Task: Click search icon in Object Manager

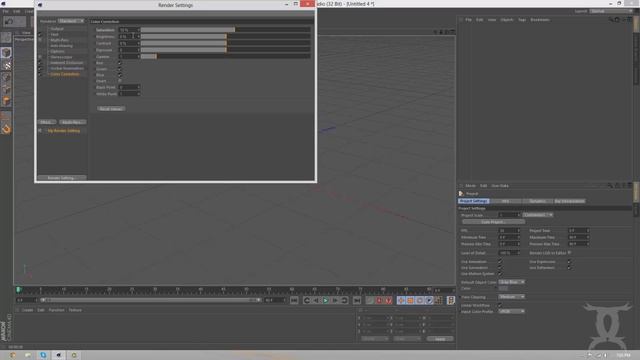Action: pyautogui.click(x=611, y=20)
